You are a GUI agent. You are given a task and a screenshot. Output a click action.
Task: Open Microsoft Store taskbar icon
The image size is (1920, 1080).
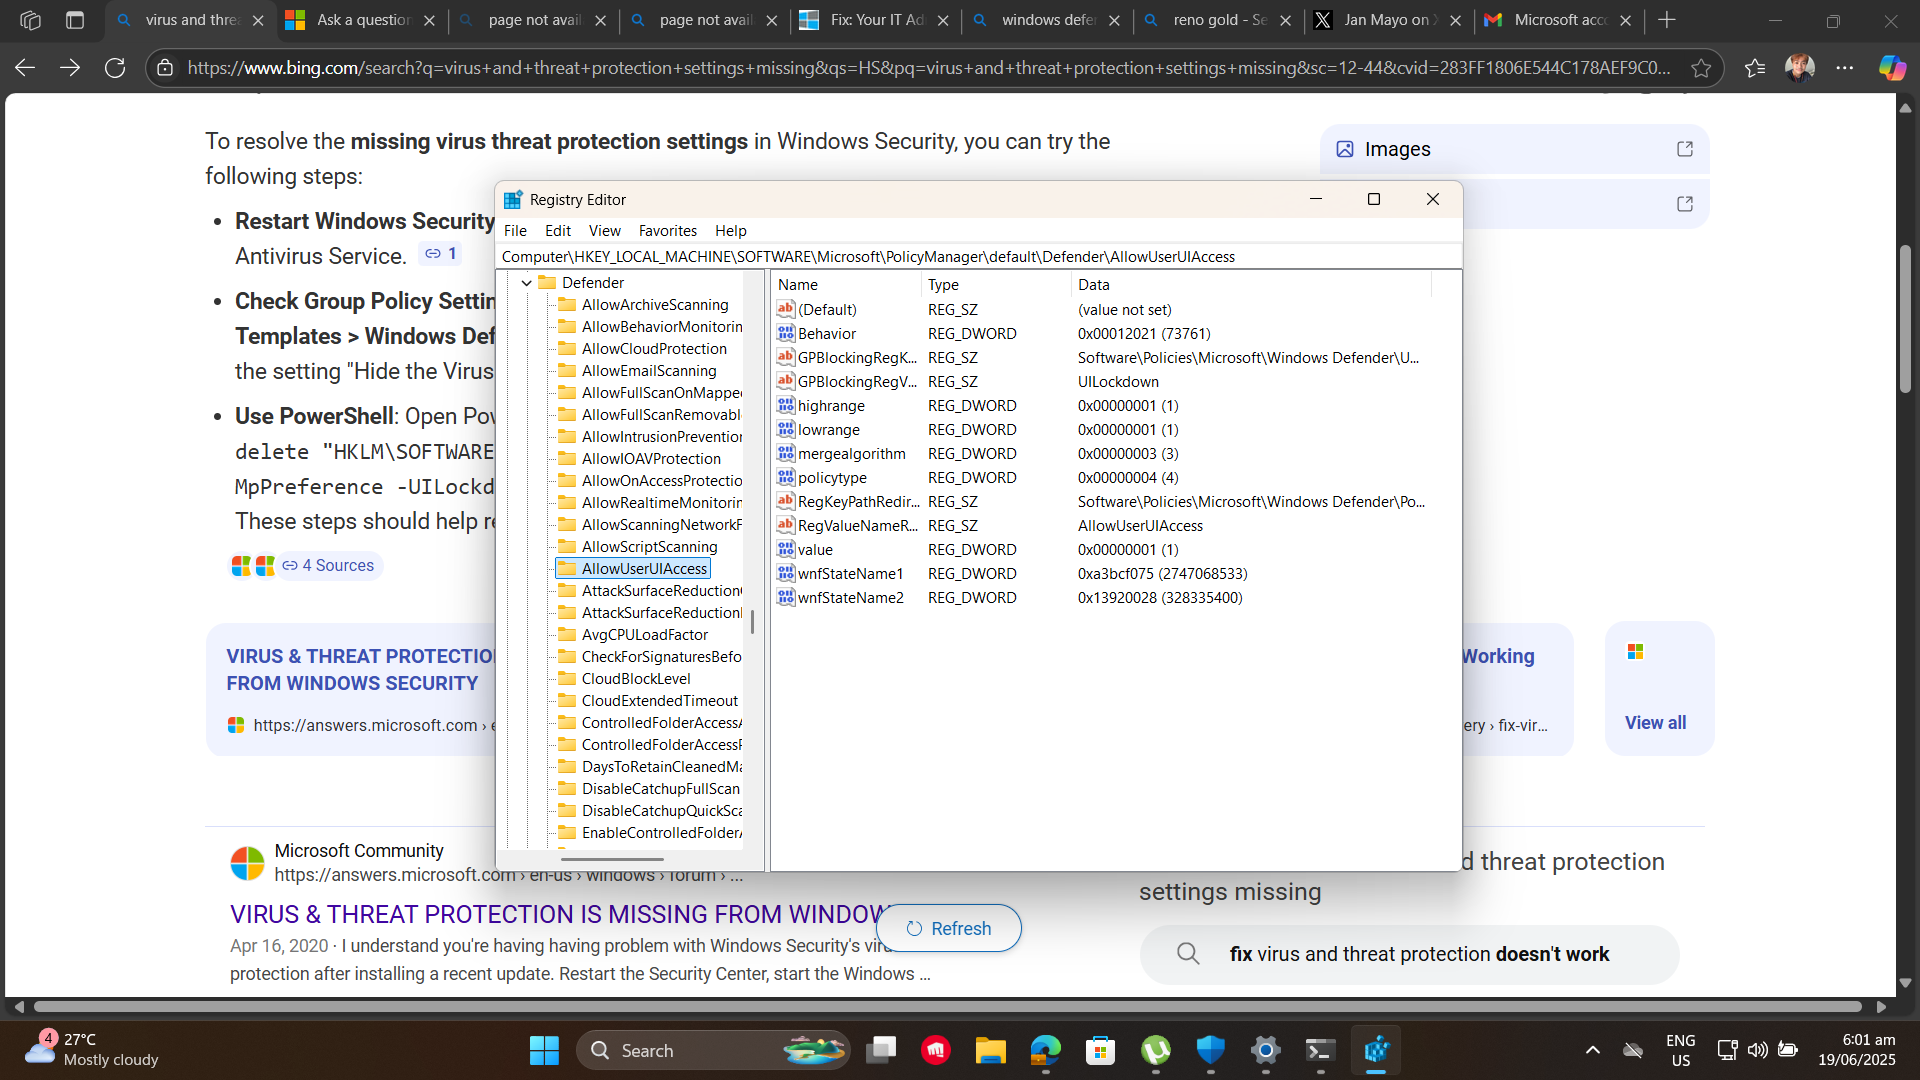(x=1101, y=1050)
